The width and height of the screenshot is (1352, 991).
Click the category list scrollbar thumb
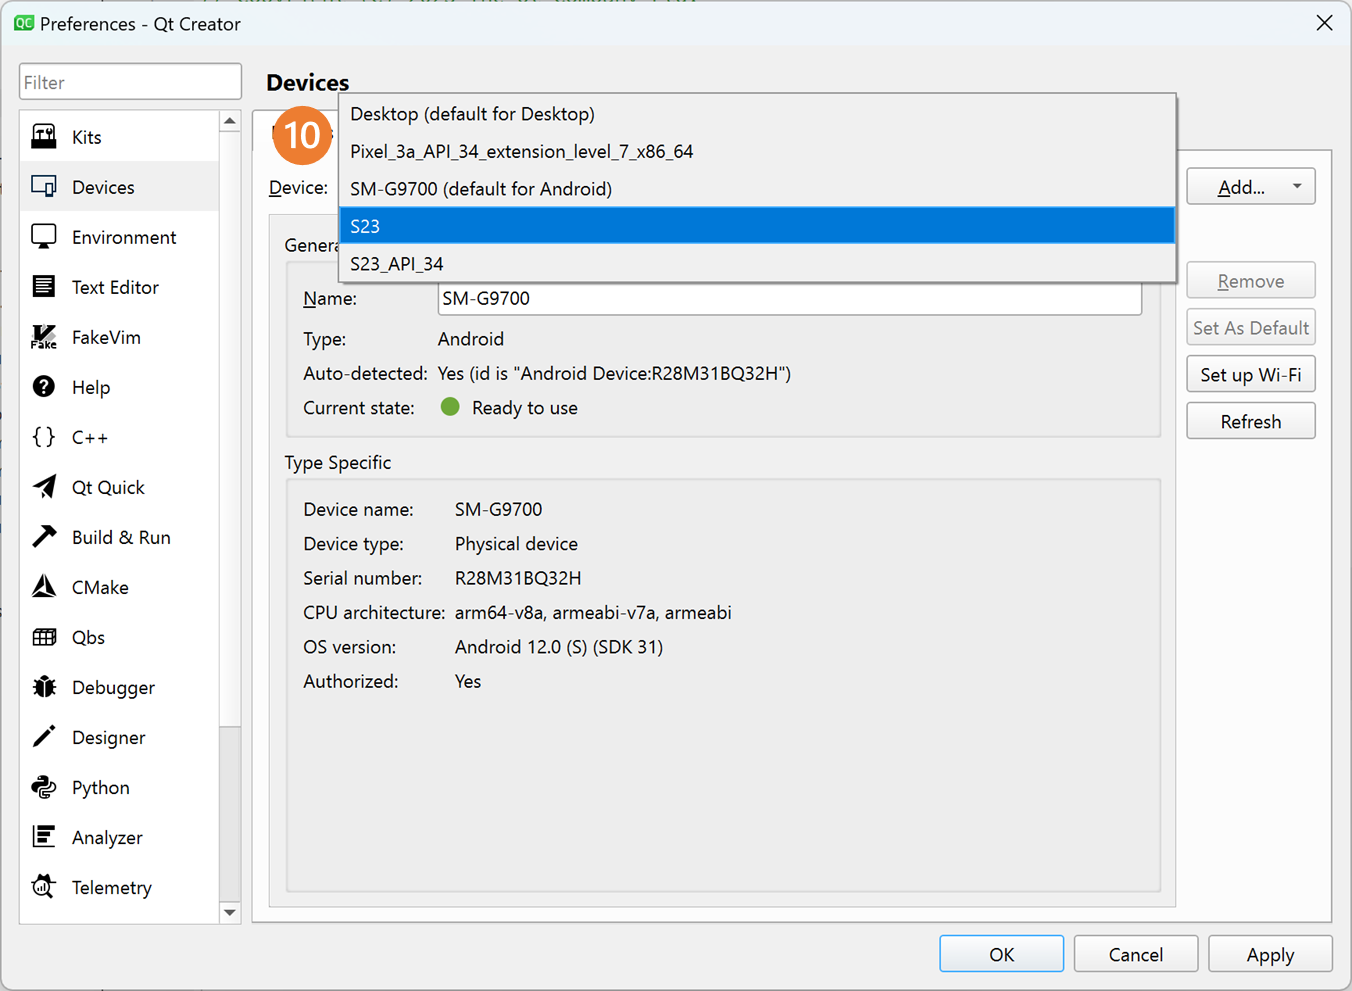(230, 429)
